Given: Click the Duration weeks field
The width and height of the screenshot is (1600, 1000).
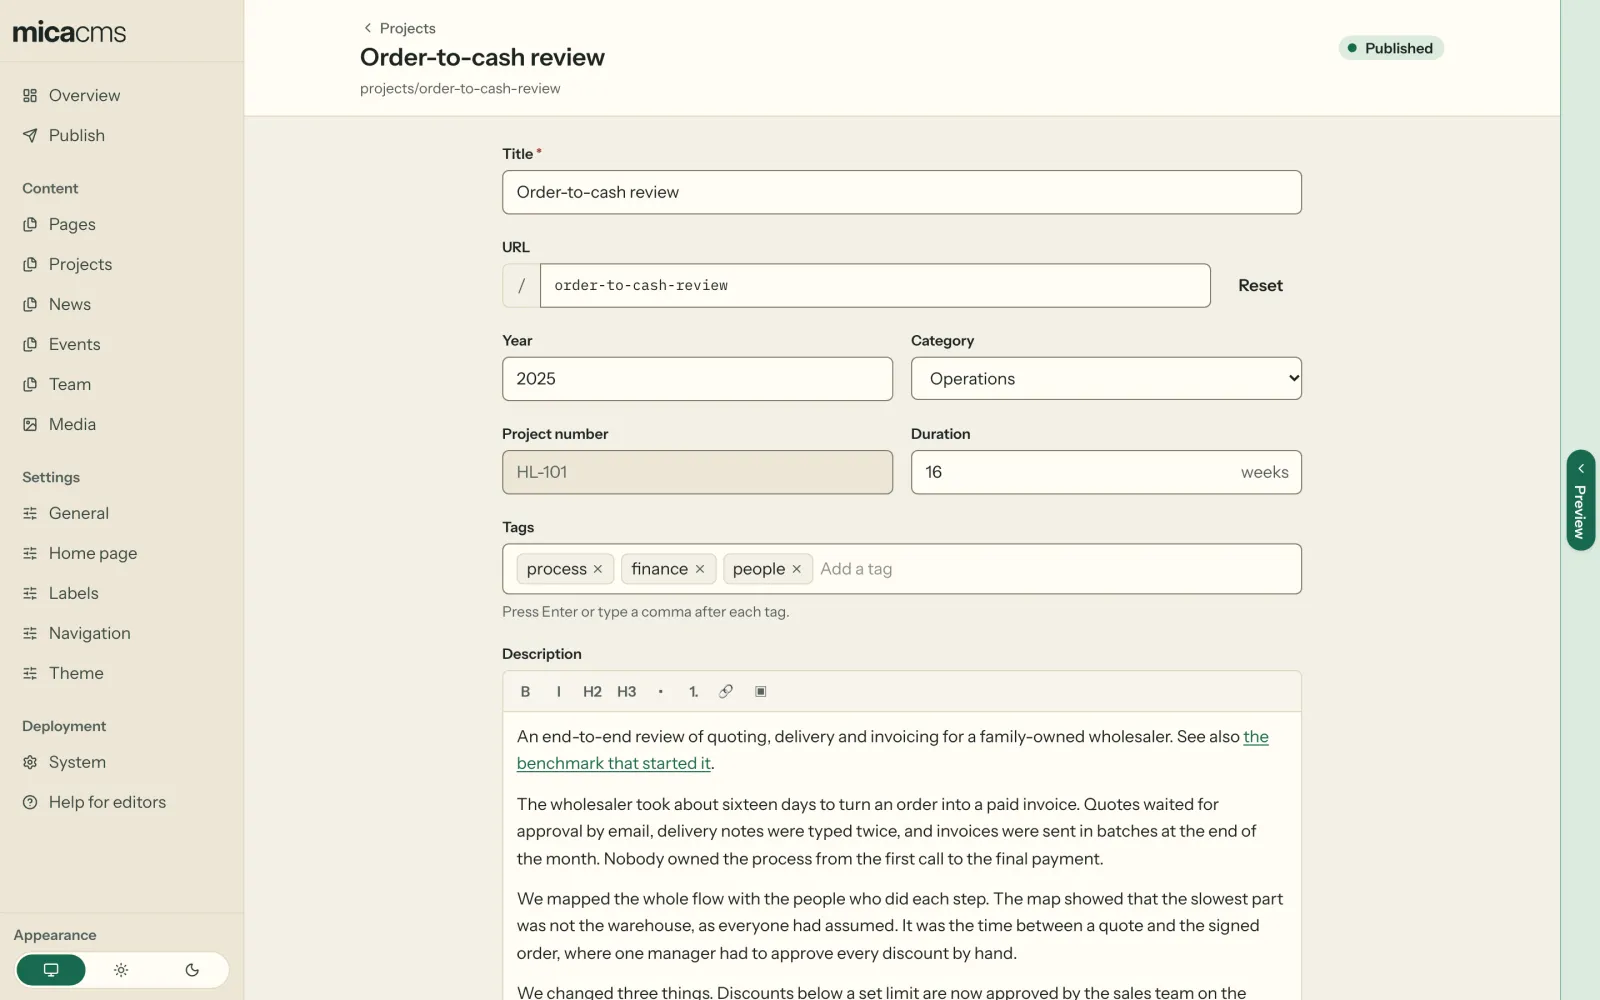Looking at the screenshot, I should [1106, 472].
